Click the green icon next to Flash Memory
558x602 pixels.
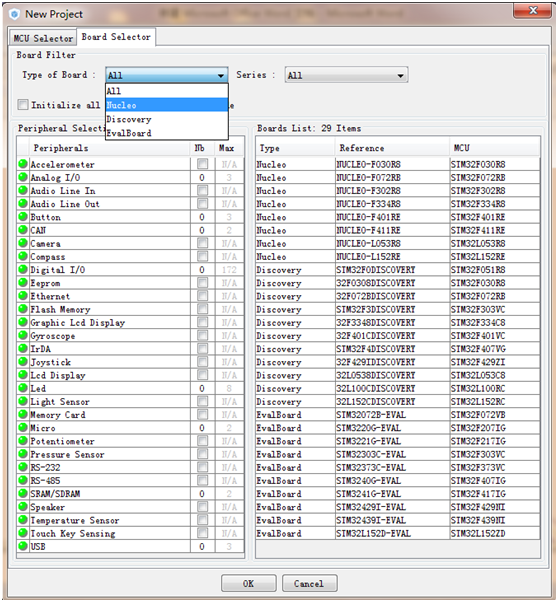(x=23, y=309)
